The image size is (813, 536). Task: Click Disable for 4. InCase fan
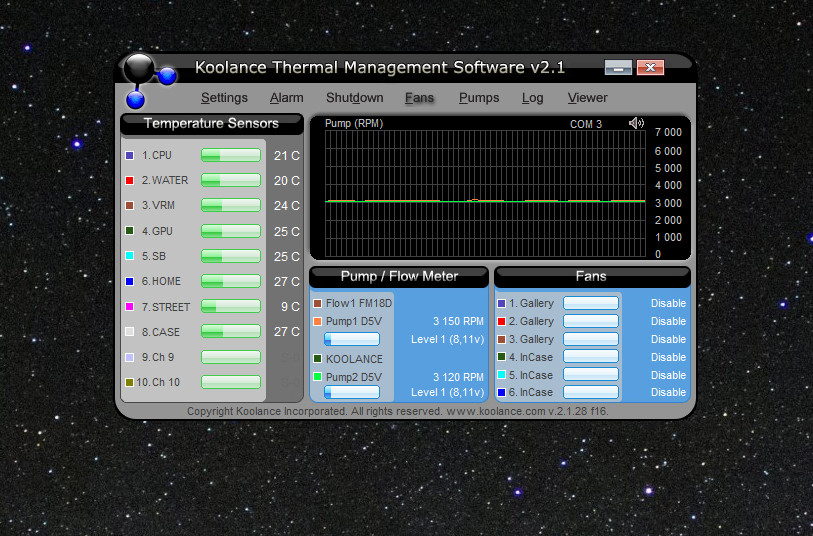click(x=668, y=357)
